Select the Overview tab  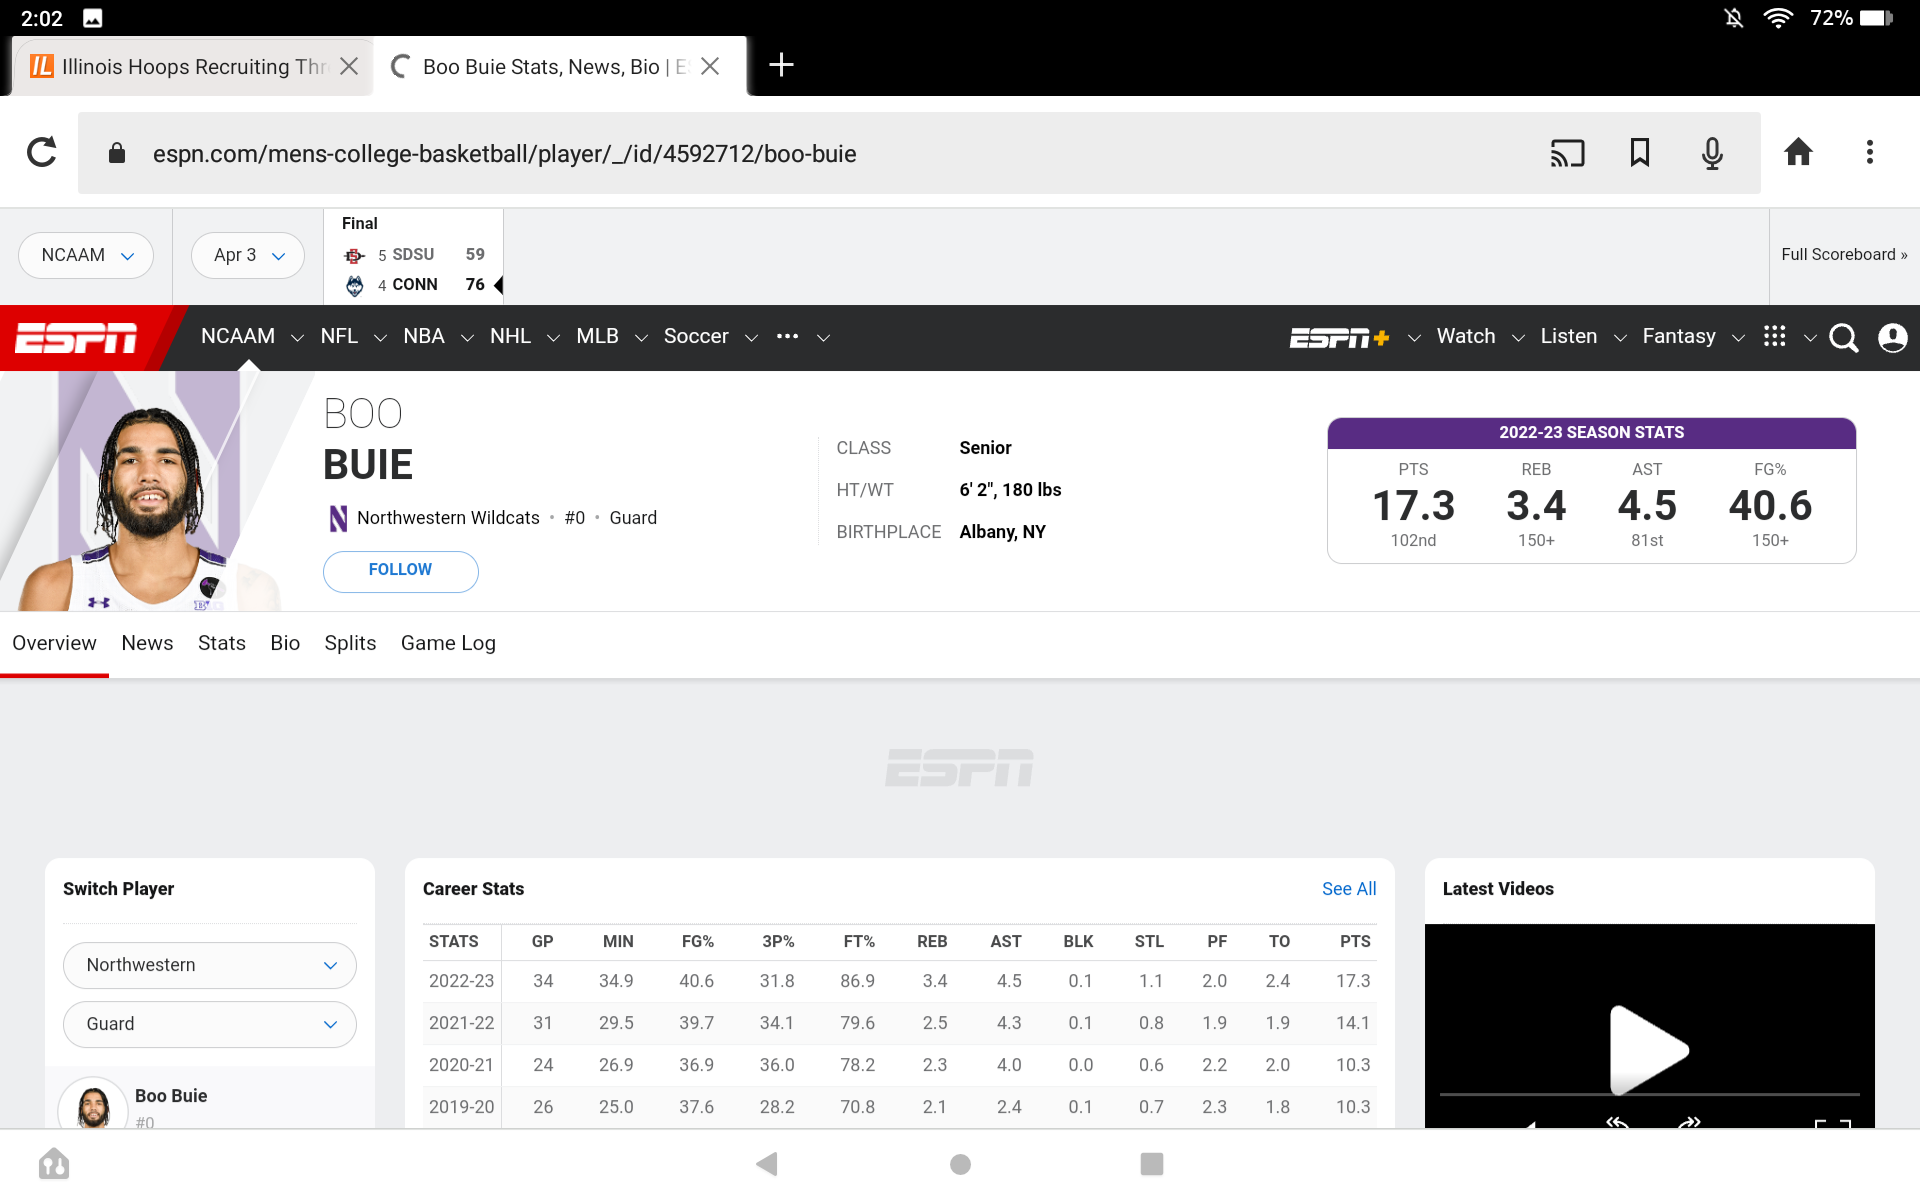click(x=54, y=643)
